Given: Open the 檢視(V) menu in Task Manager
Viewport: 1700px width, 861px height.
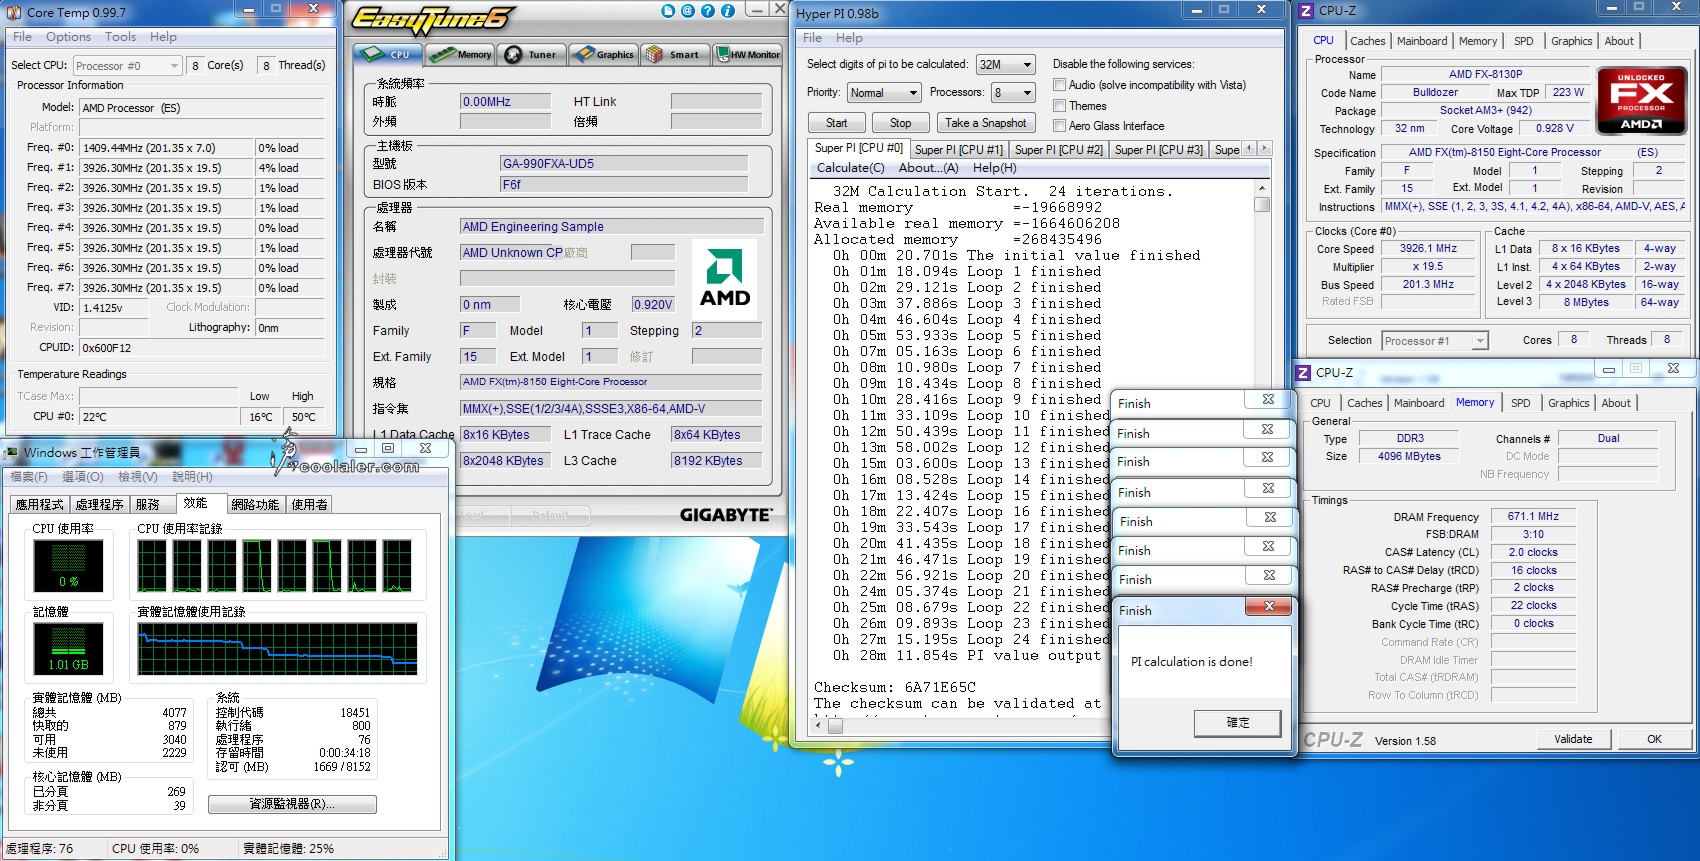Looking at the screenshot, I should (137, 477).
